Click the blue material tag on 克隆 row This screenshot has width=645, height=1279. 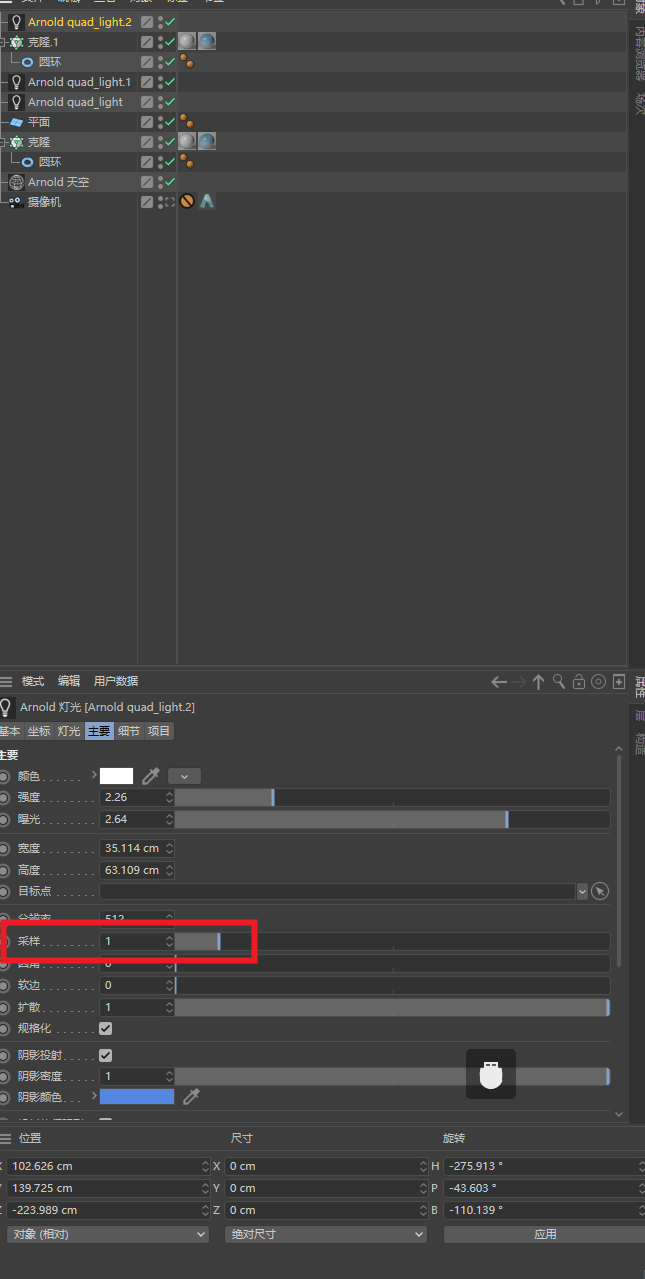207,141
